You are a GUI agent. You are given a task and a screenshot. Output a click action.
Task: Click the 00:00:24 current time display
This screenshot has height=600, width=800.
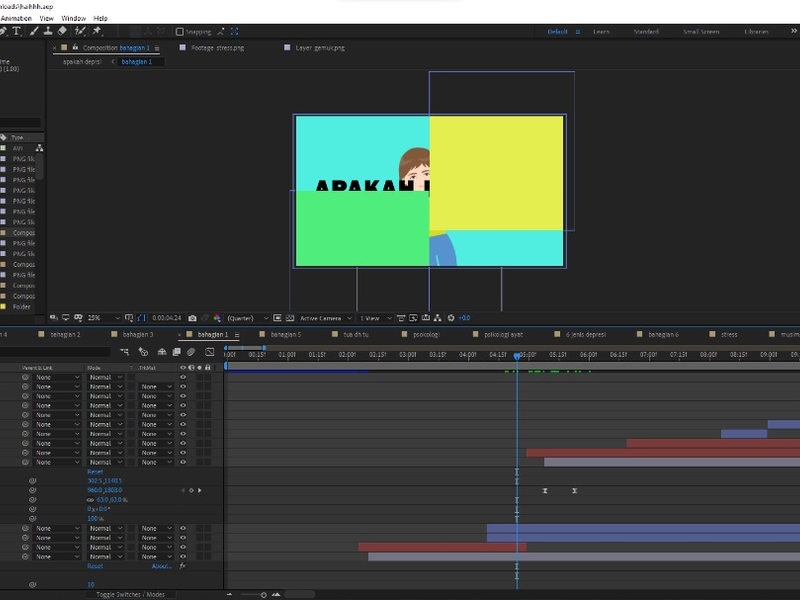166,318
